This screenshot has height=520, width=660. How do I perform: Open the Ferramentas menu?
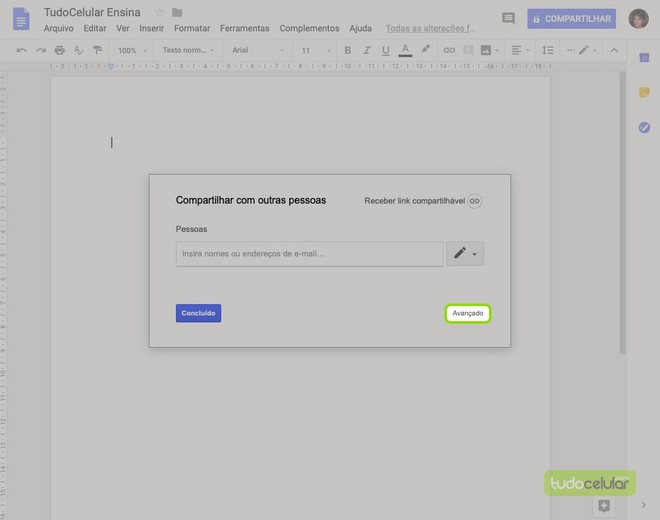click(243, 29)
